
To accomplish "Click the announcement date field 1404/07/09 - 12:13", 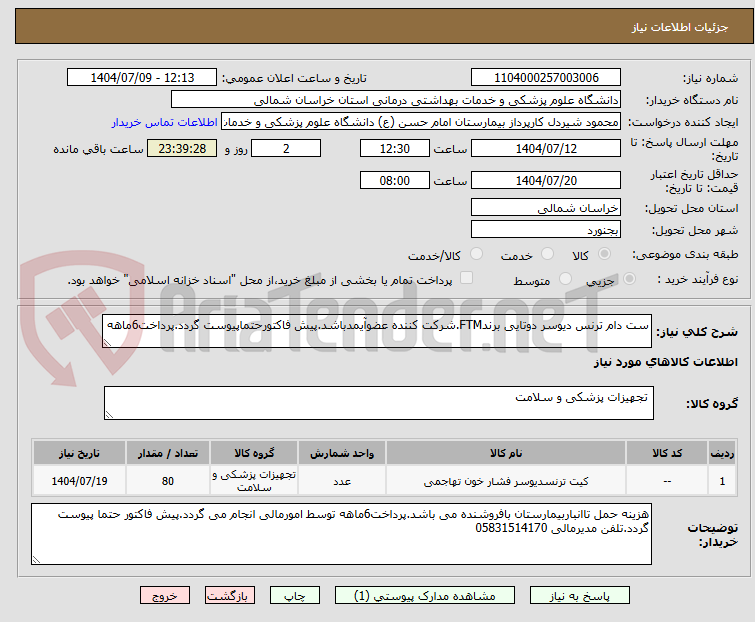I will click(x=142, y=78).
